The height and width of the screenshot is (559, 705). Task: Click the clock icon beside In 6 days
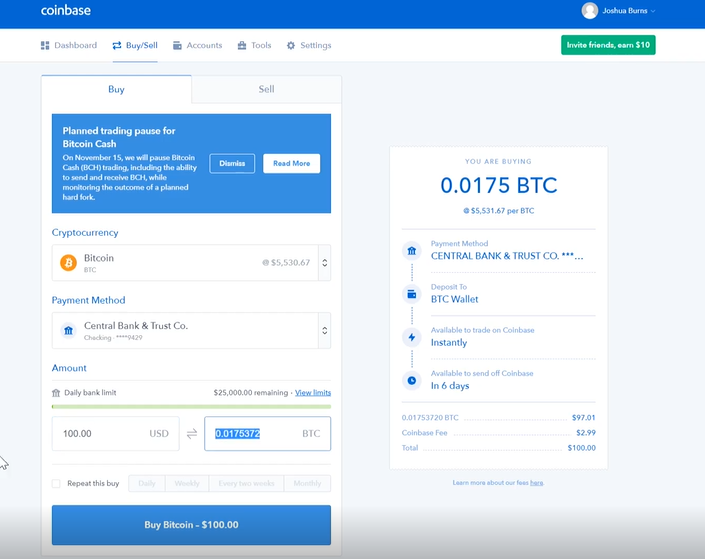coord(411,380)
